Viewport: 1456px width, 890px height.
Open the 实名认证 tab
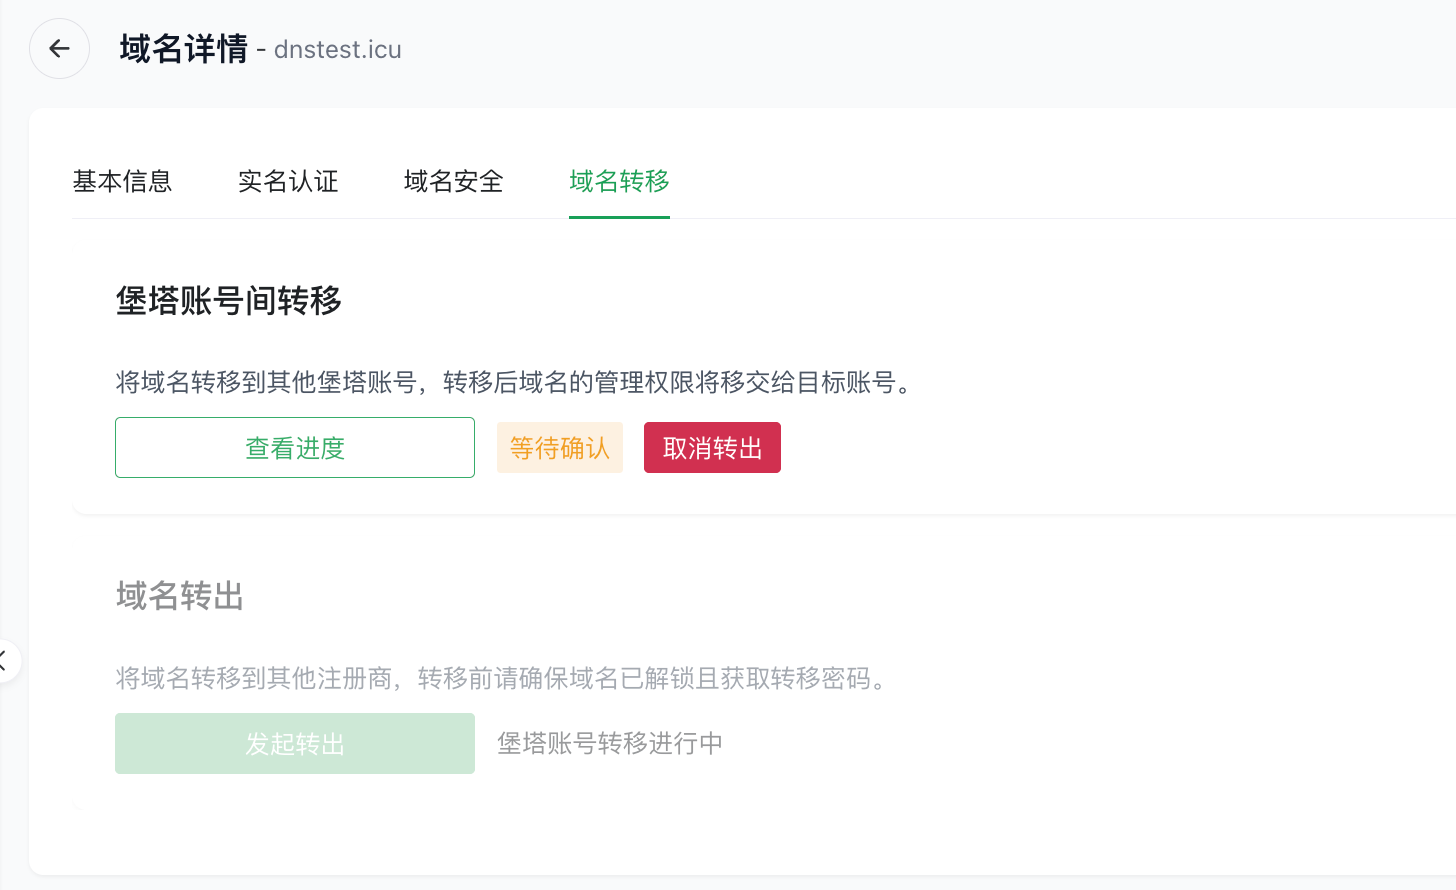[x=288, y=182]
